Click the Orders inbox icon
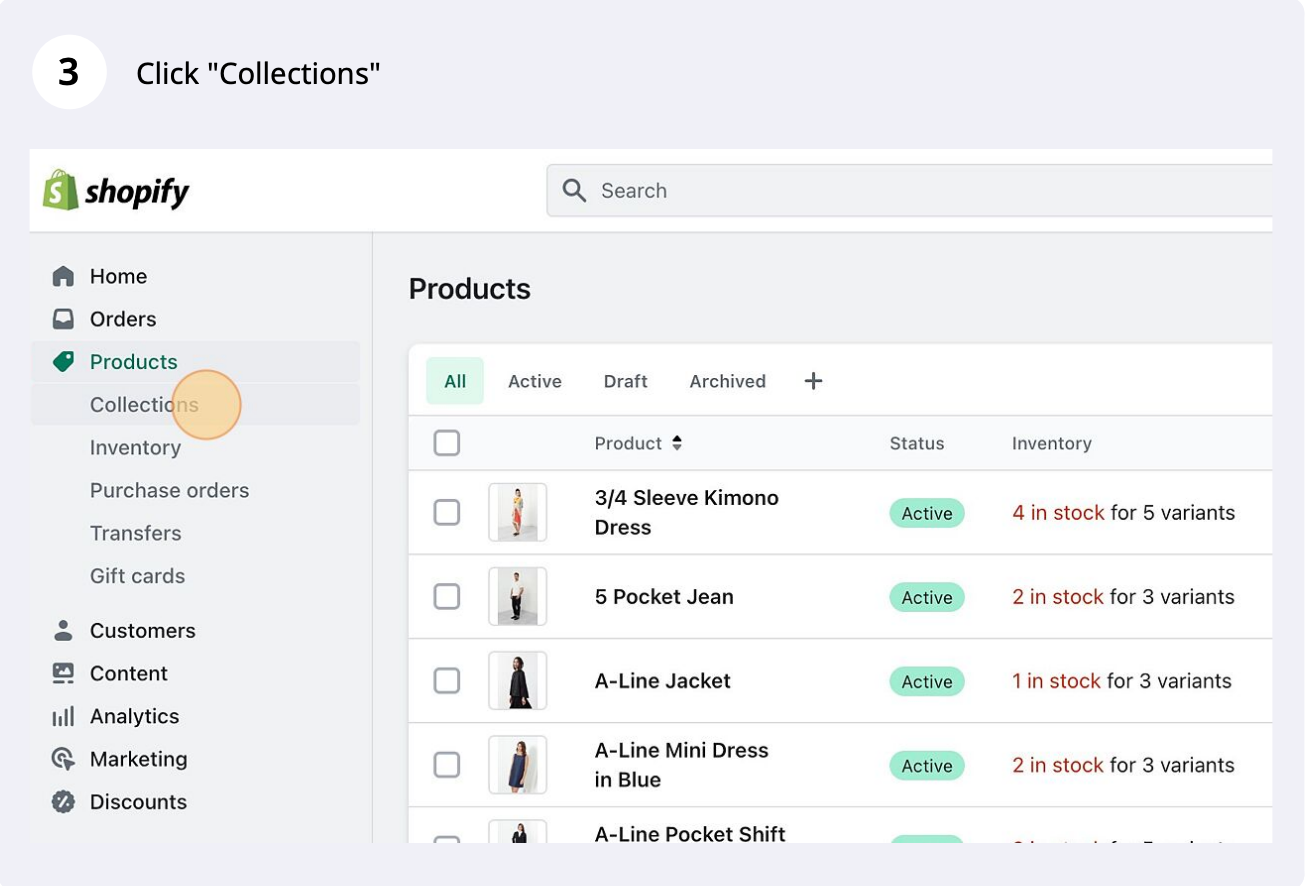Viewport: 1306px width, 886px height. (x=63, y=319)
